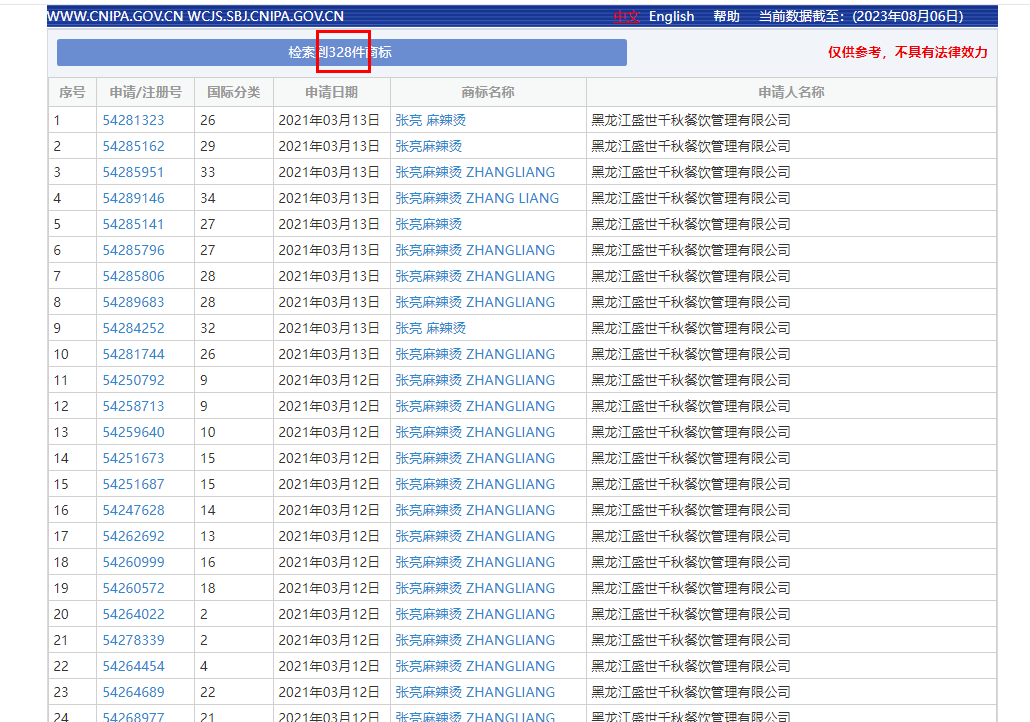
Task: Open registration number 54289146
Action: (x=133, y=198)
